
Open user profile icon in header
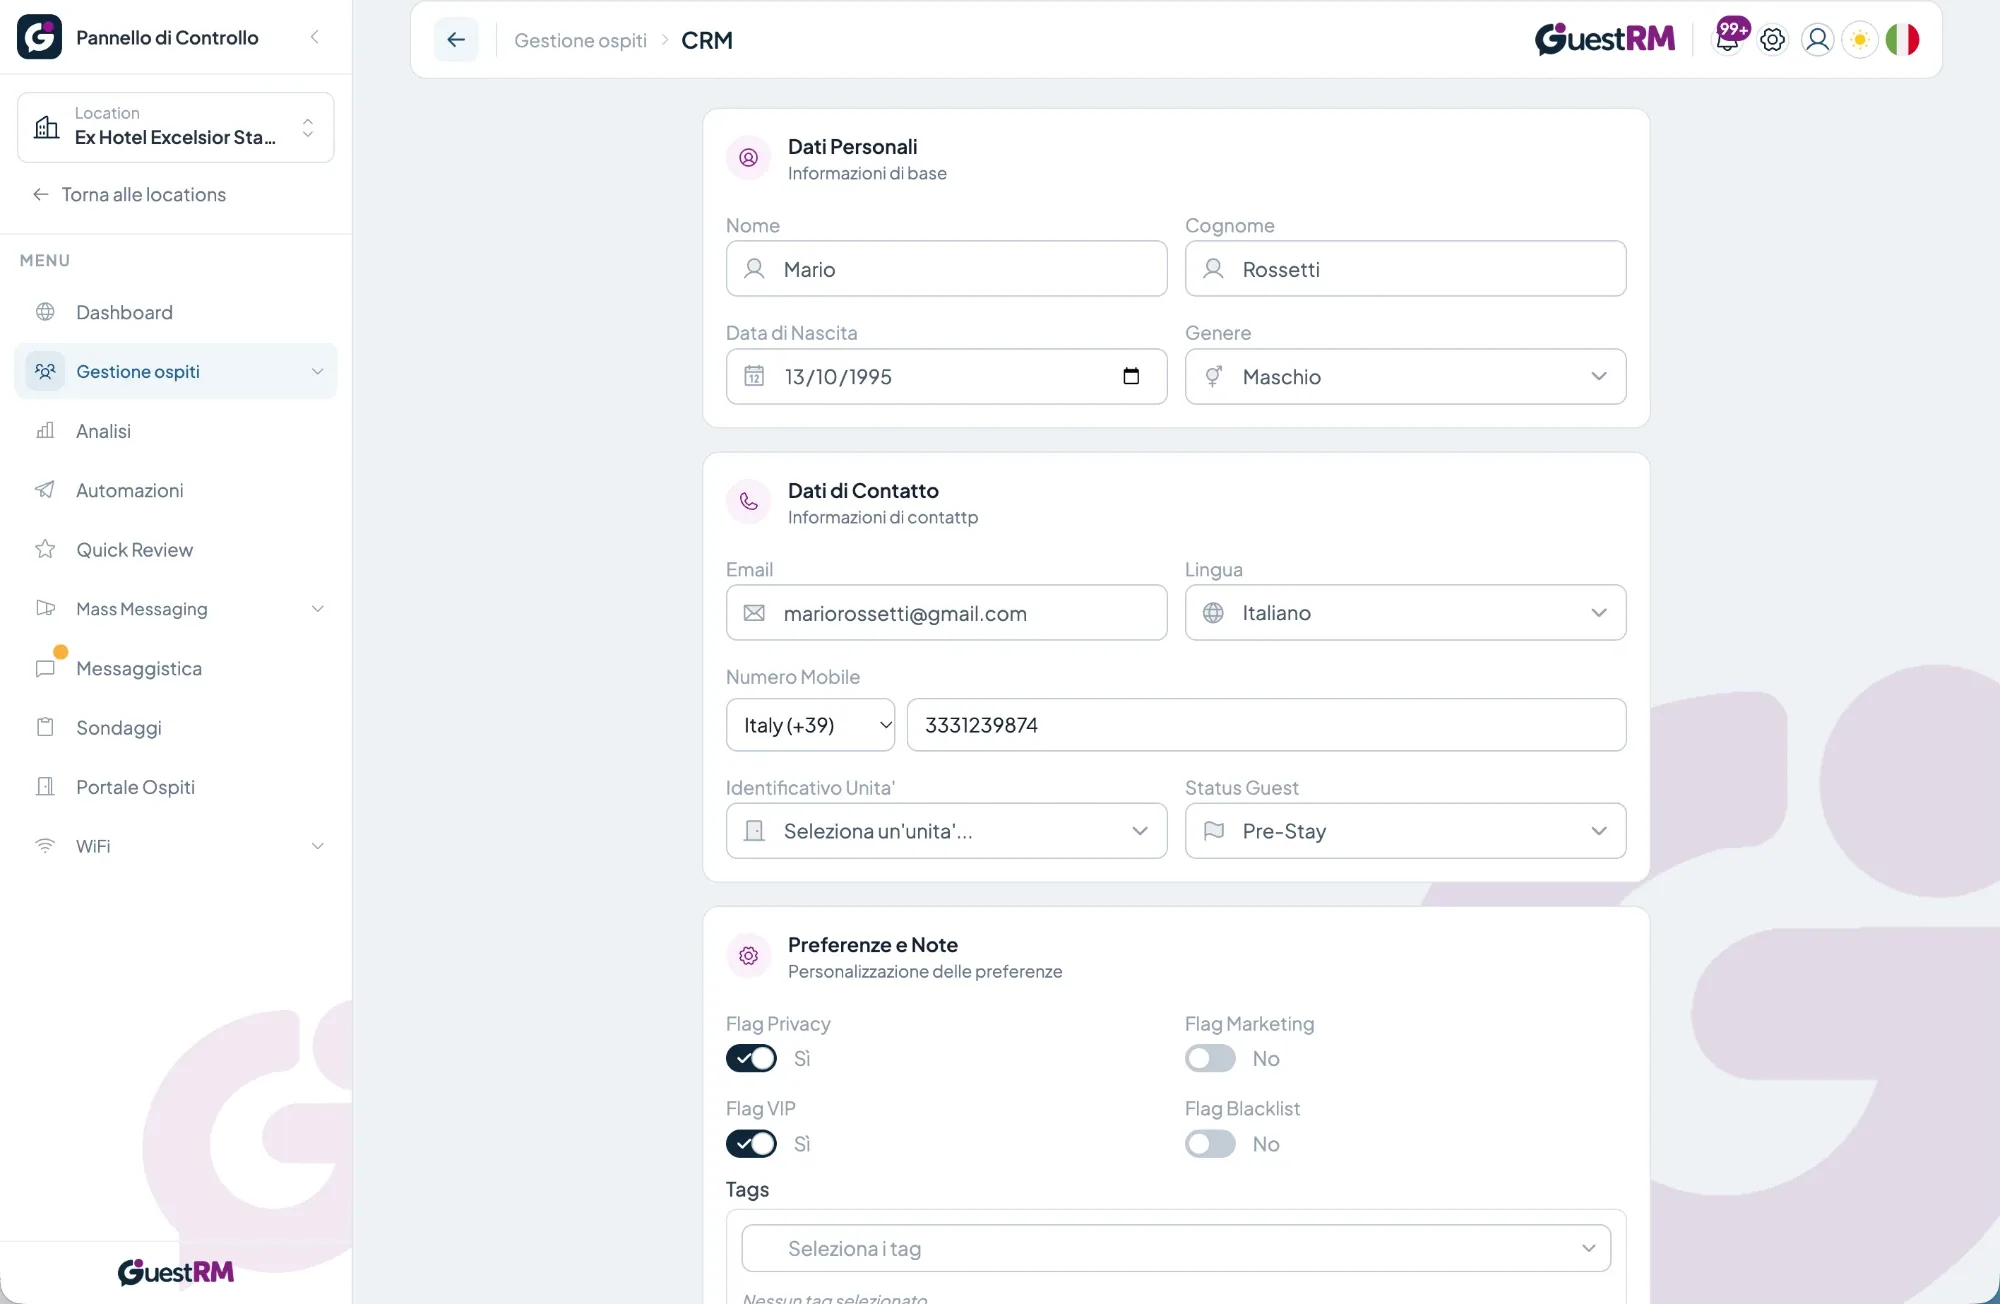pyautogui.click(x=1817, y=40)
